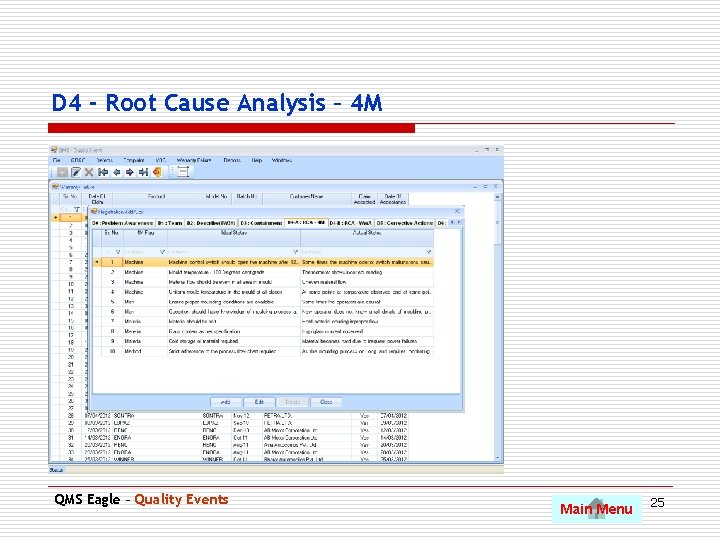Click the scroll-down arrow of the Warranty Failure window
This screenshot has width=720, height=540.
tap(497, 458)
